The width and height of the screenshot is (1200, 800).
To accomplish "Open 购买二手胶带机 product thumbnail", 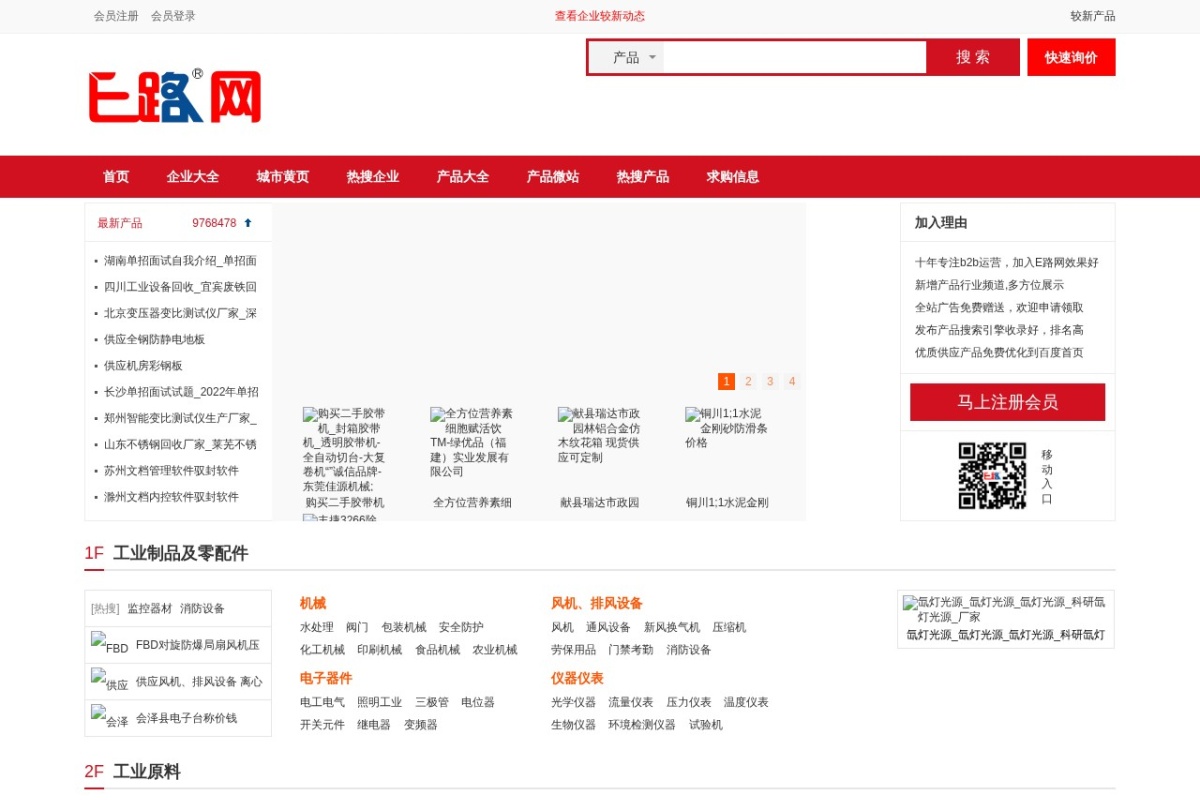I will click(345, 450).
